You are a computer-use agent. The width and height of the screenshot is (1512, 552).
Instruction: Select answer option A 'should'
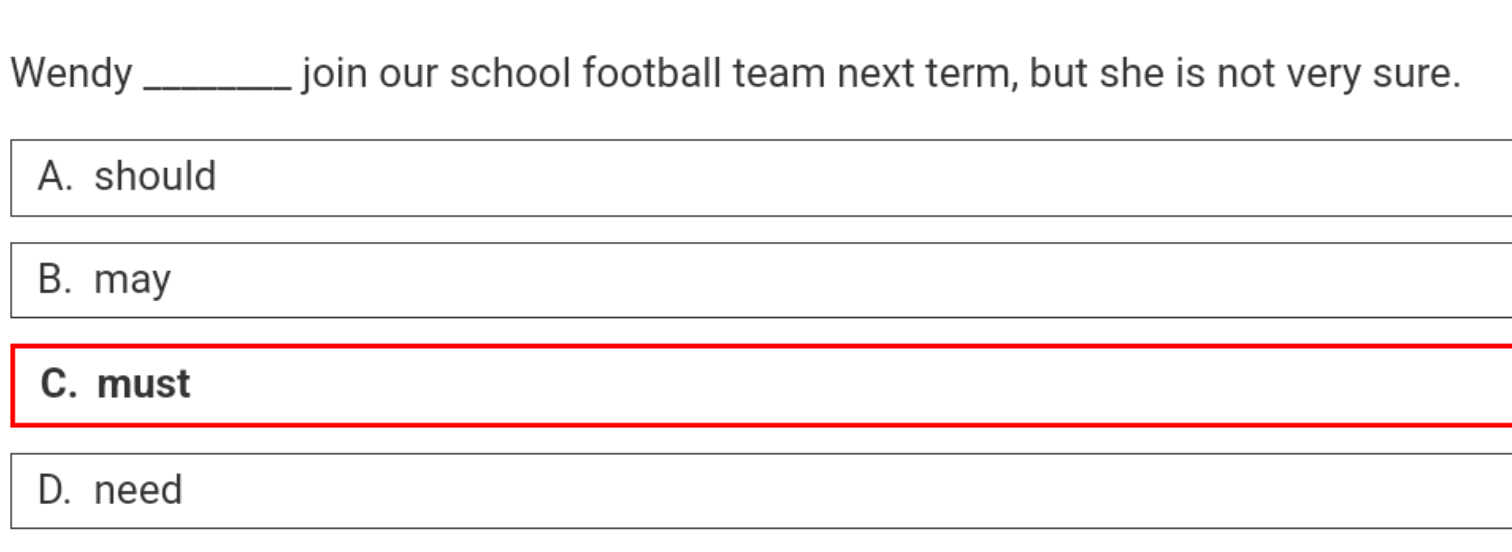[761, 178]
